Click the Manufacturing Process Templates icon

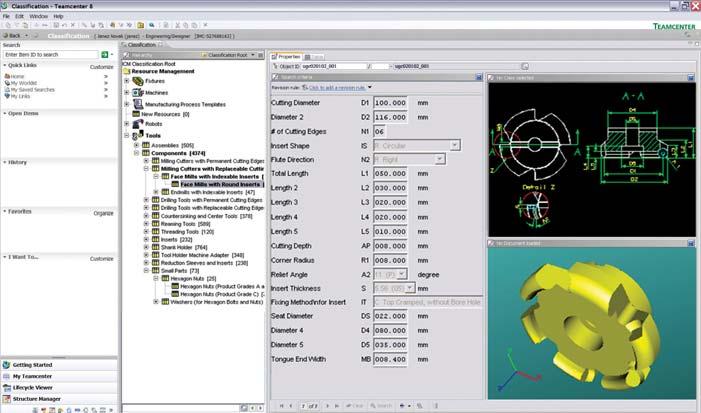pos(137,103)
